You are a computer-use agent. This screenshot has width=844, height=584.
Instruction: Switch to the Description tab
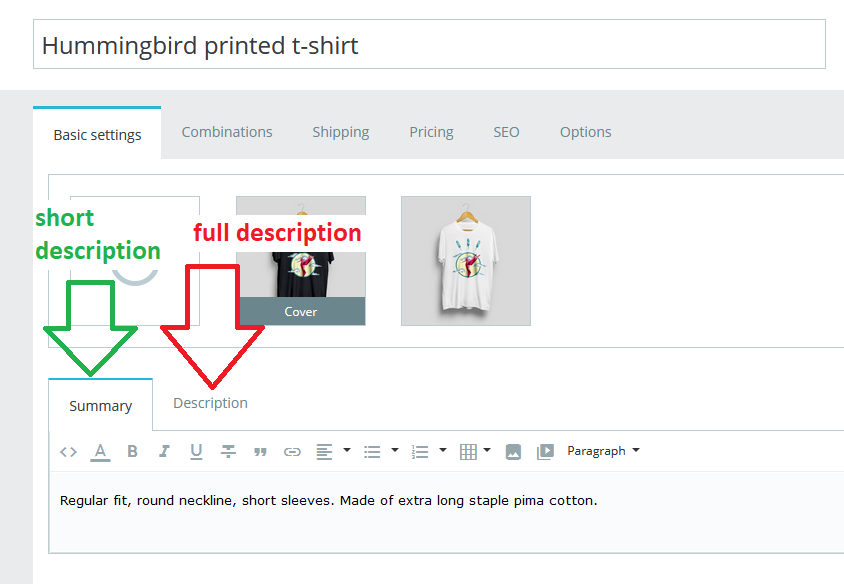[210, 403]
